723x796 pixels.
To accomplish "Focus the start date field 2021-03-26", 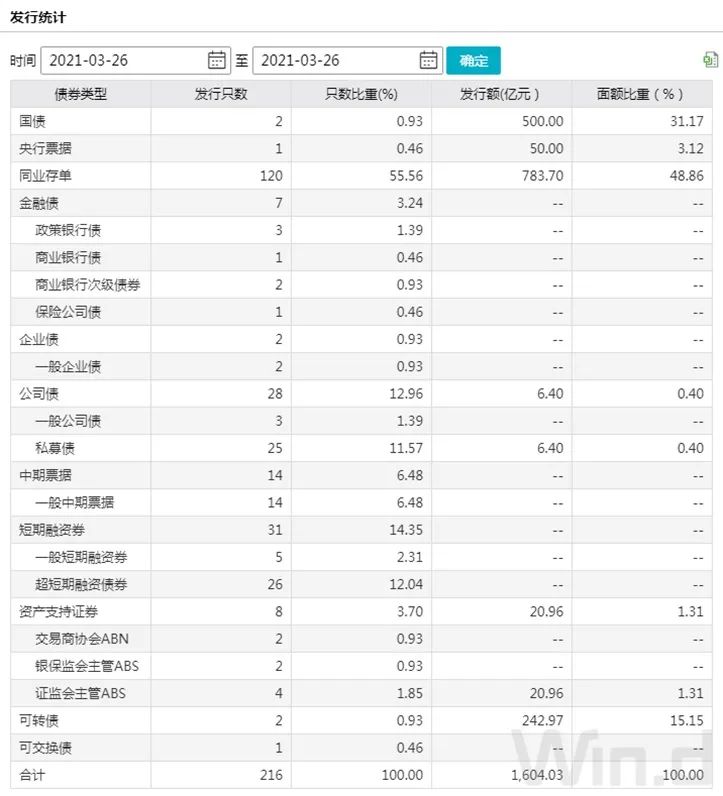I will pos(136,60).
